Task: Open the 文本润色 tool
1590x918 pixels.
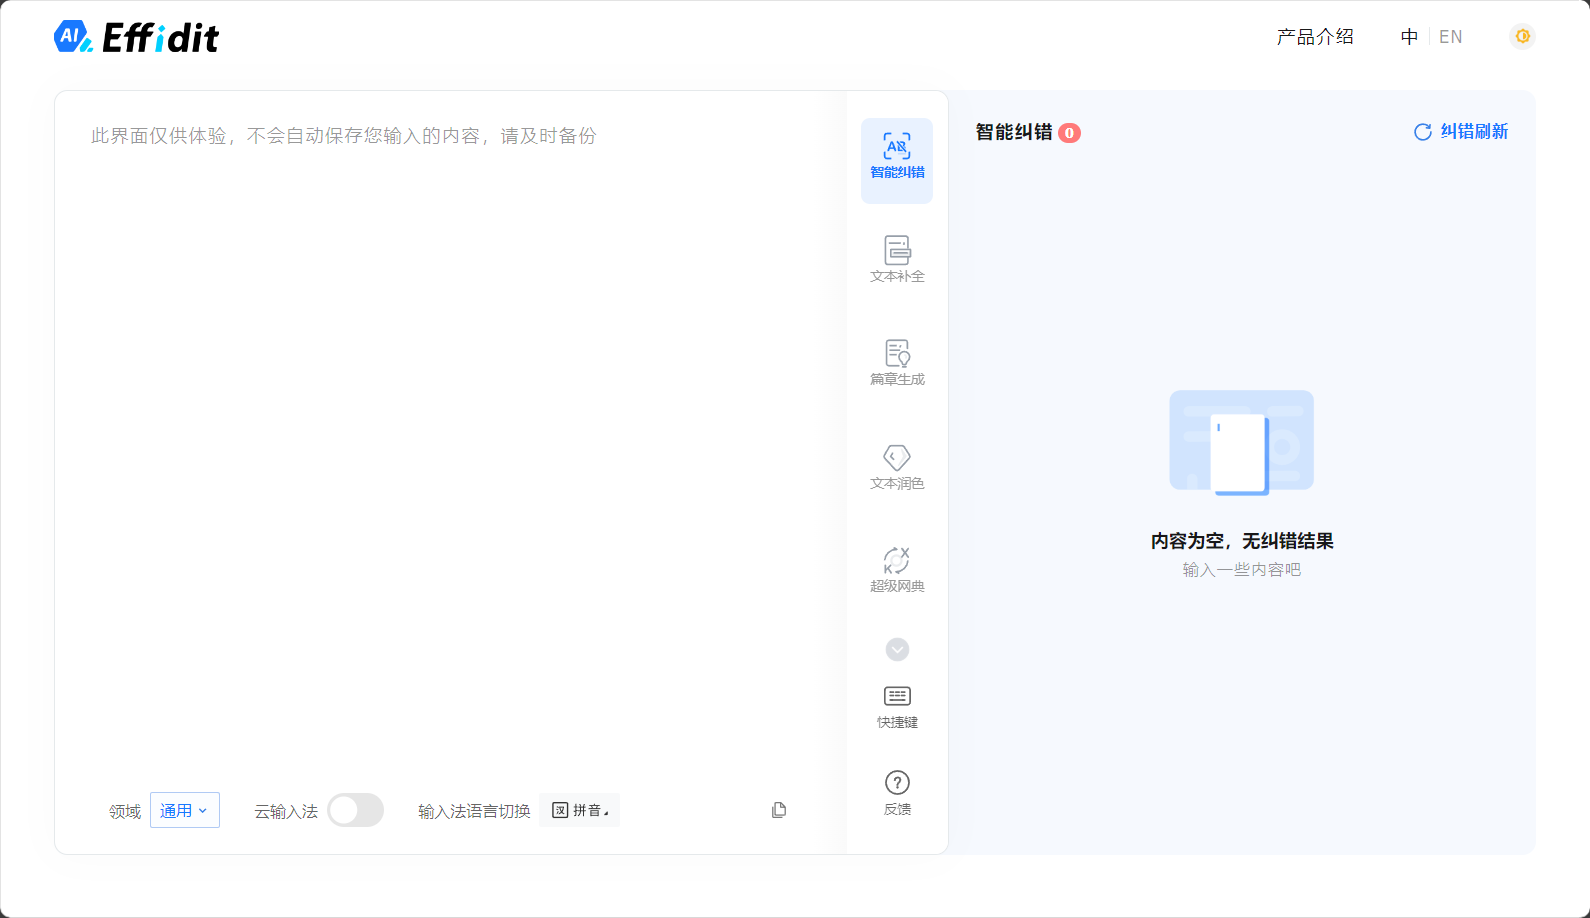Action: pyautogui.click(x=897, y=467)
